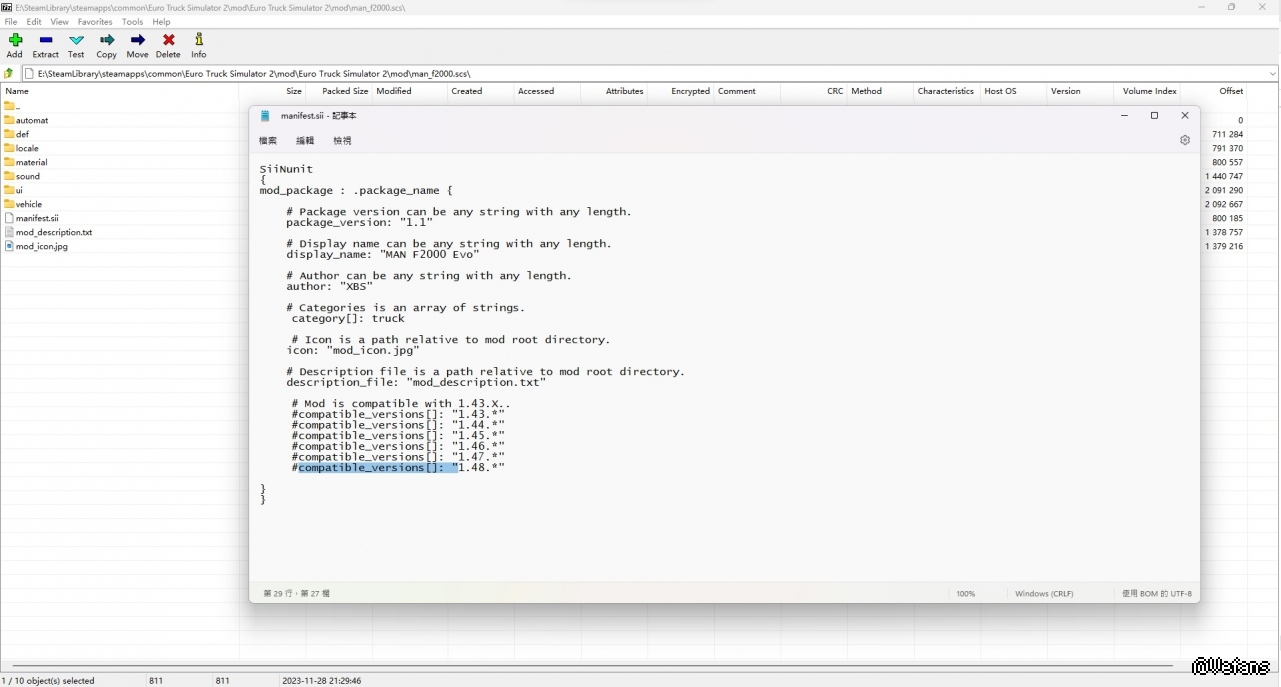
Task: Click the line and column indicator in Notepad
Action: coord(297,594)
